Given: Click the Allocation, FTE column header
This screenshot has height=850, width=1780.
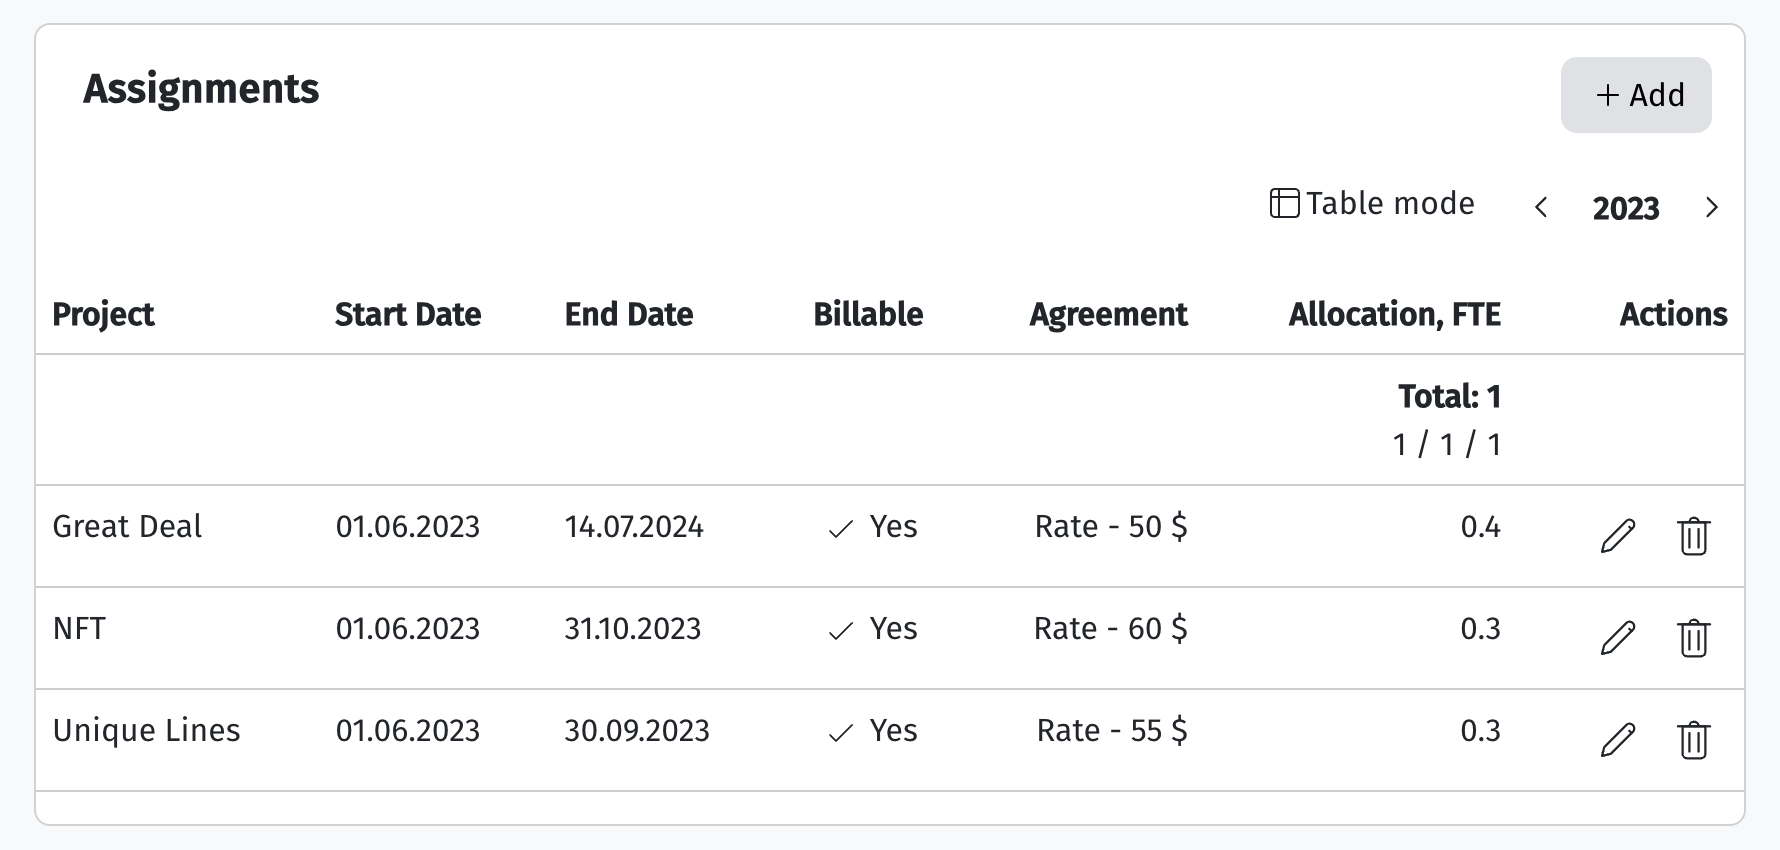Looking at the screenshot, I should point(1395,314).
